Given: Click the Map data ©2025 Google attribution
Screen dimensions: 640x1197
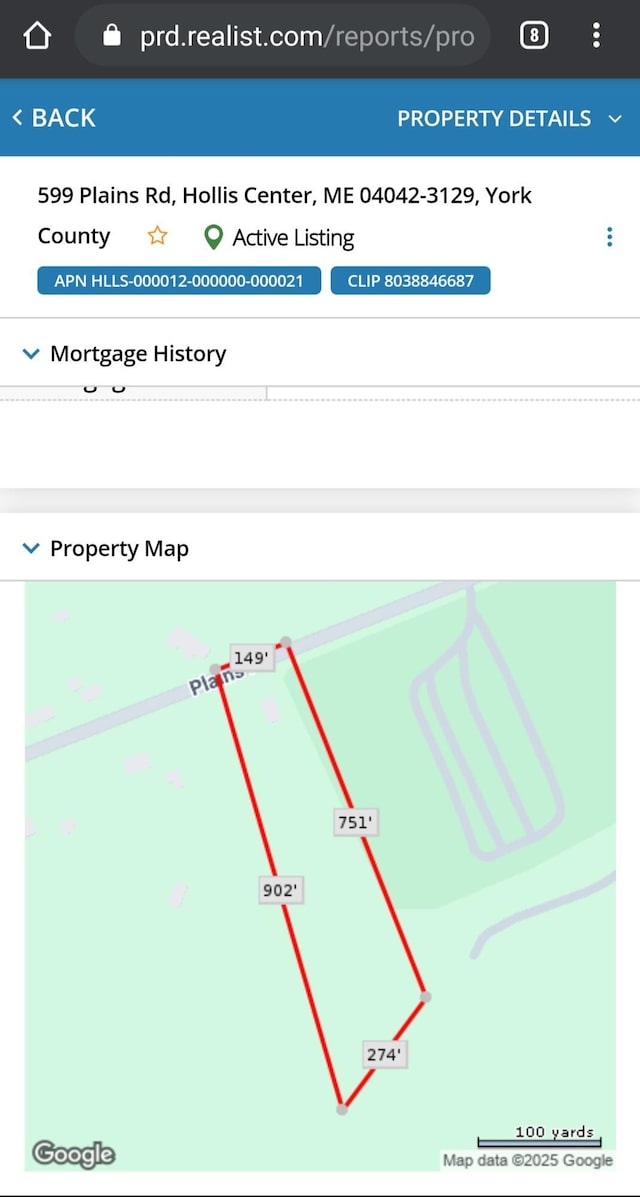Looking at the screenshot, I should pos(528,1160).
